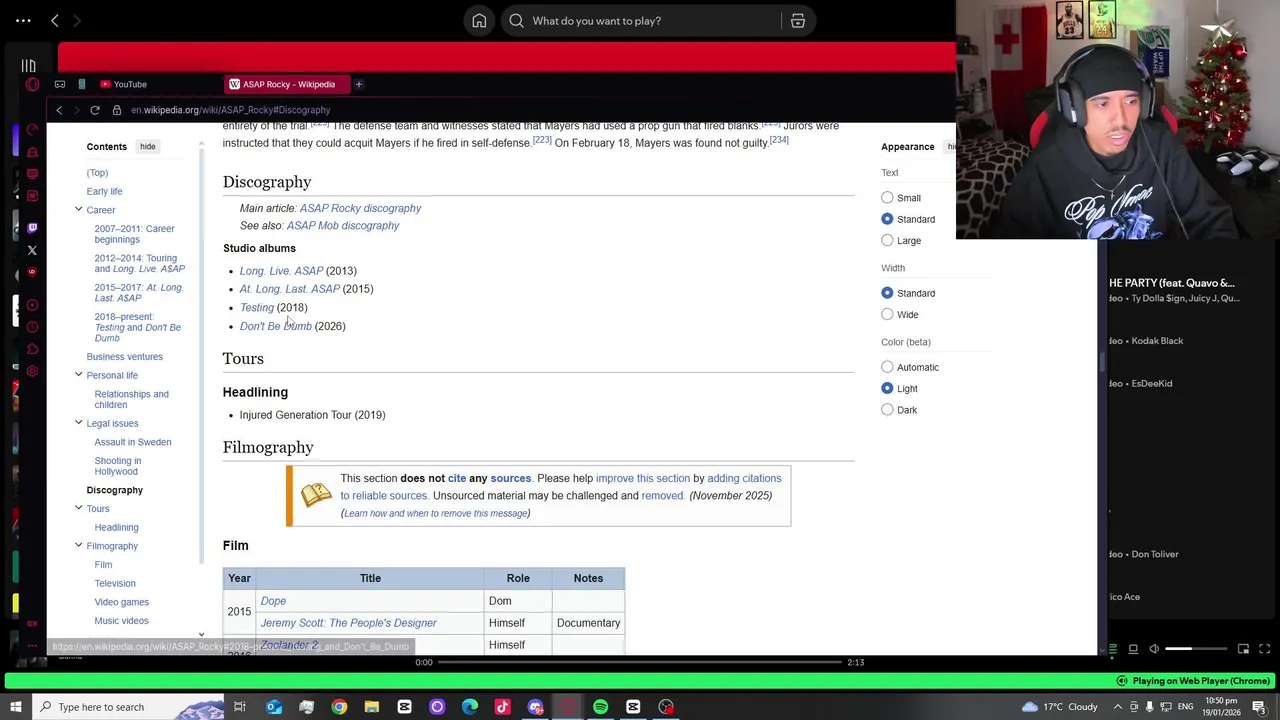
Task: Jump to Music videos in contents
Action: (x=121, y=621)
